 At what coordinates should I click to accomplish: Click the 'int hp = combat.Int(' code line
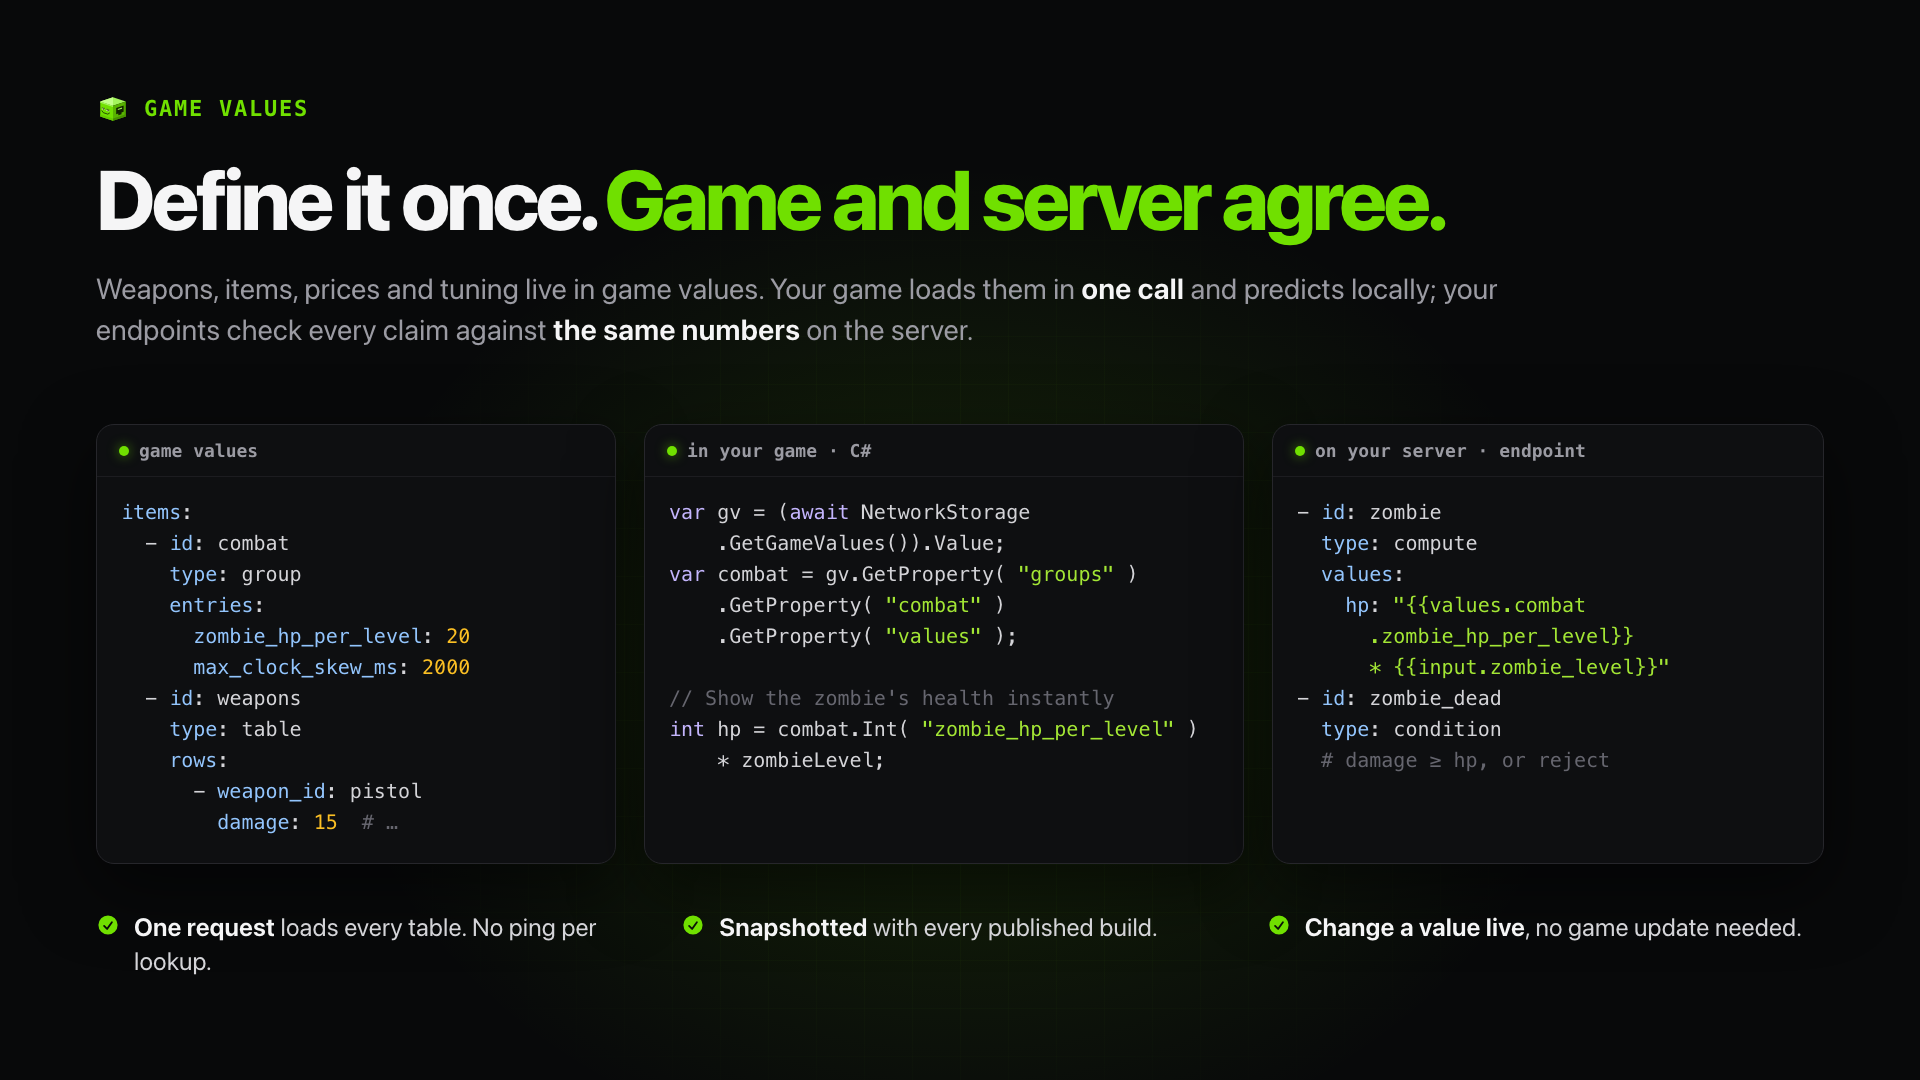tap(933, 729)
